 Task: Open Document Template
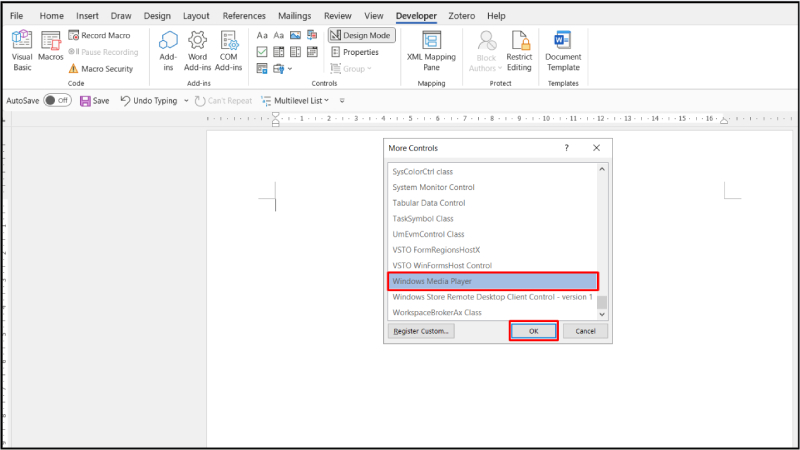[x=563, y=48]
